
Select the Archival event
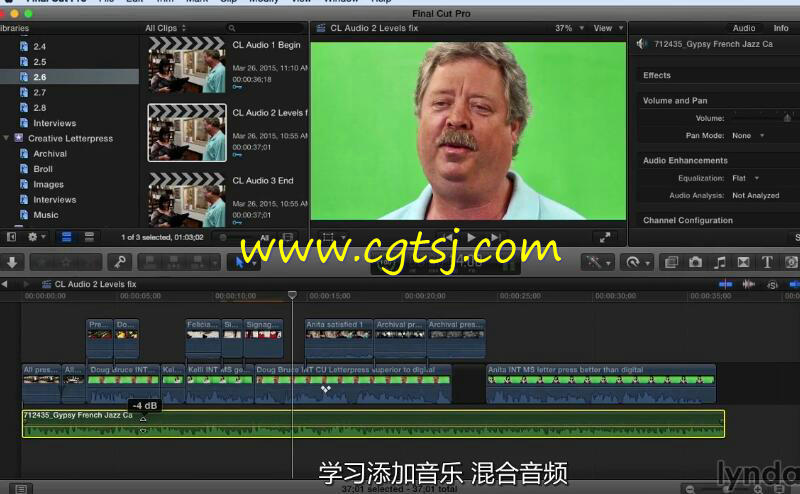(x=49, y=154)
